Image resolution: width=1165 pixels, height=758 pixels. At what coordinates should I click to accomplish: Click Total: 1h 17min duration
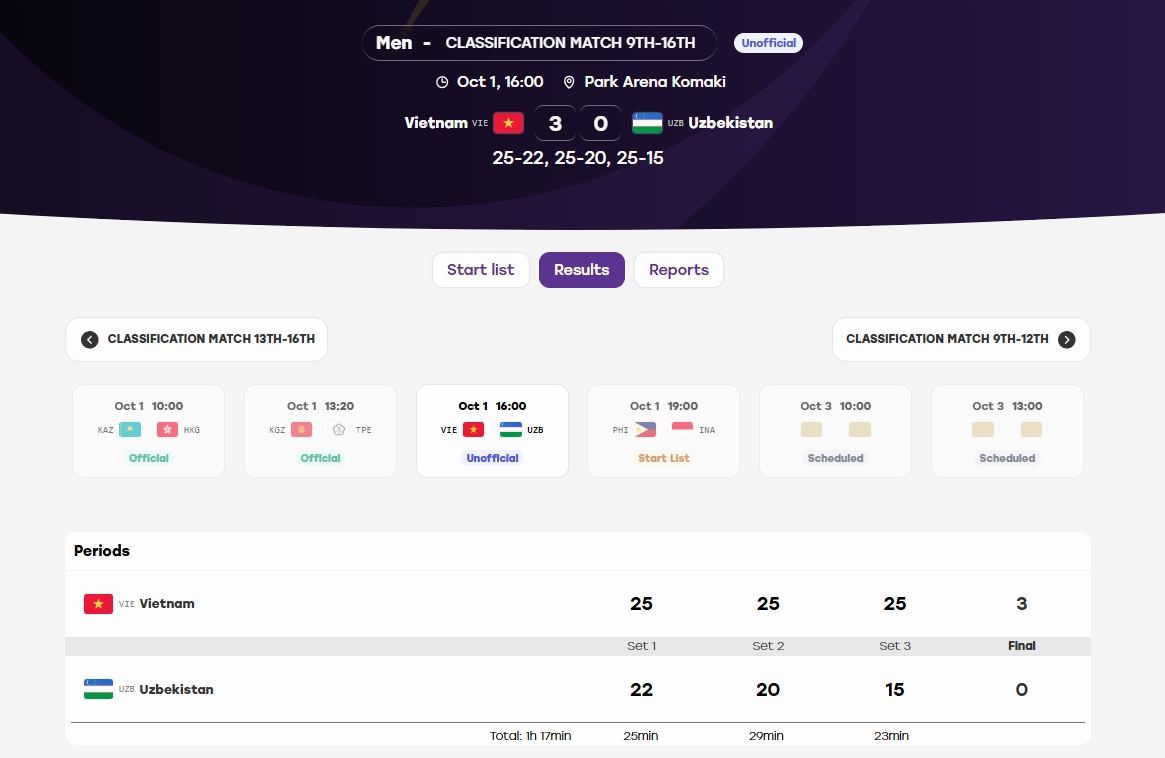[x=530, y=736]
